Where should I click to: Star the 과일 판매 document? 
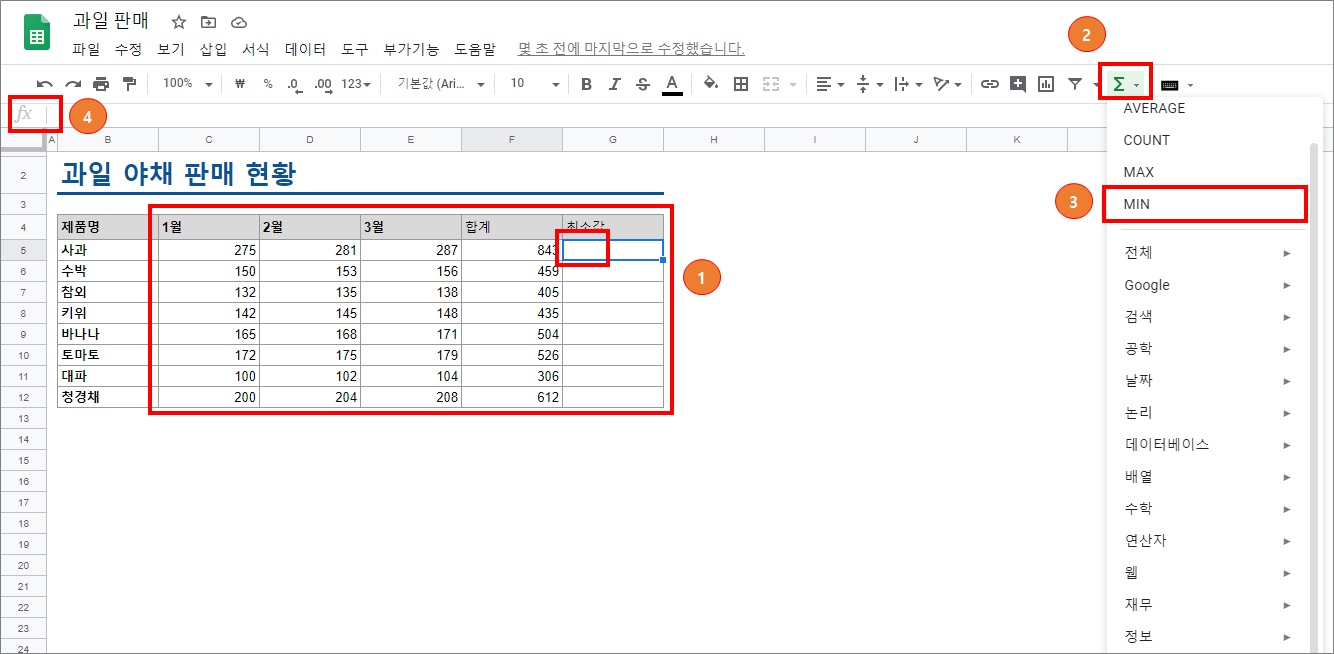(x=179, y=22)
